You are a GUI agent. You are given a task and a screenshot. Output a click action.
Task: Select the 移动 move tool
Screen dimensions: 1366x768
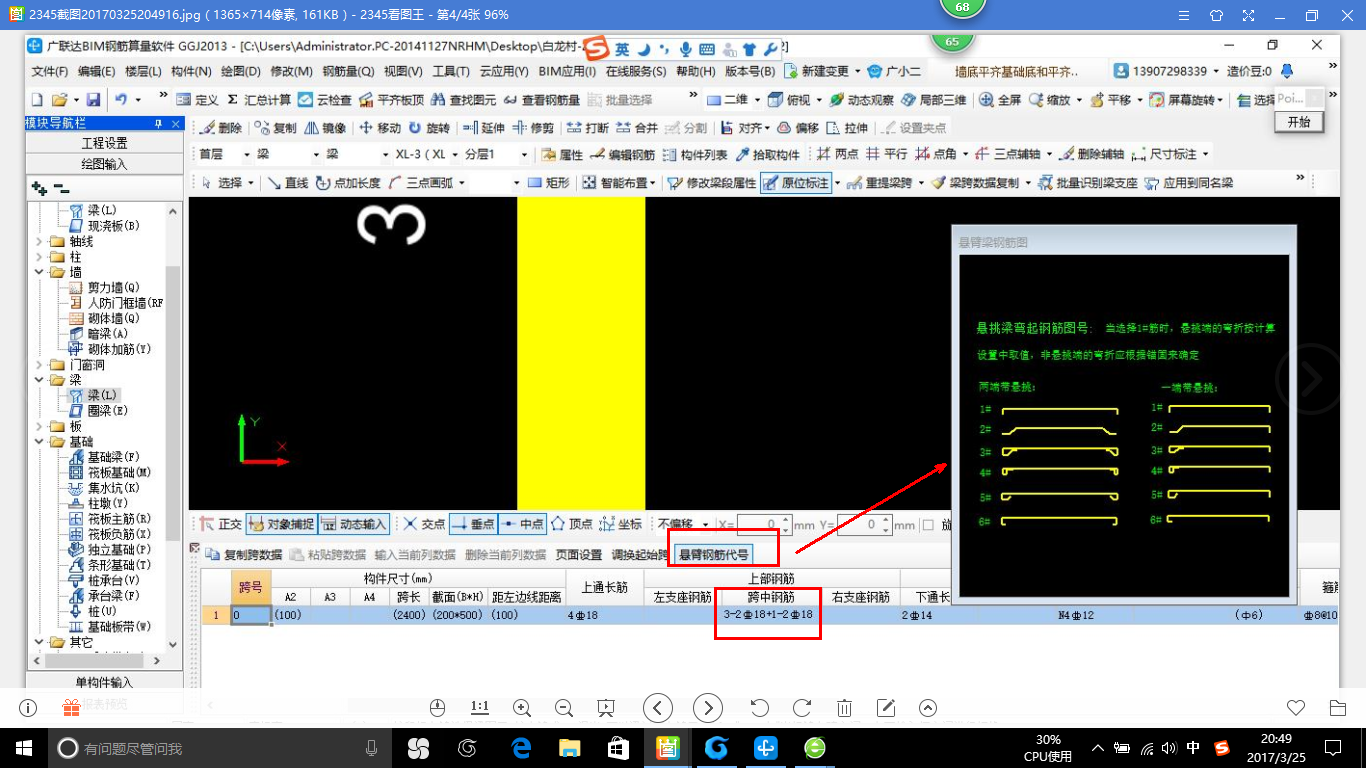pos(380,128)
